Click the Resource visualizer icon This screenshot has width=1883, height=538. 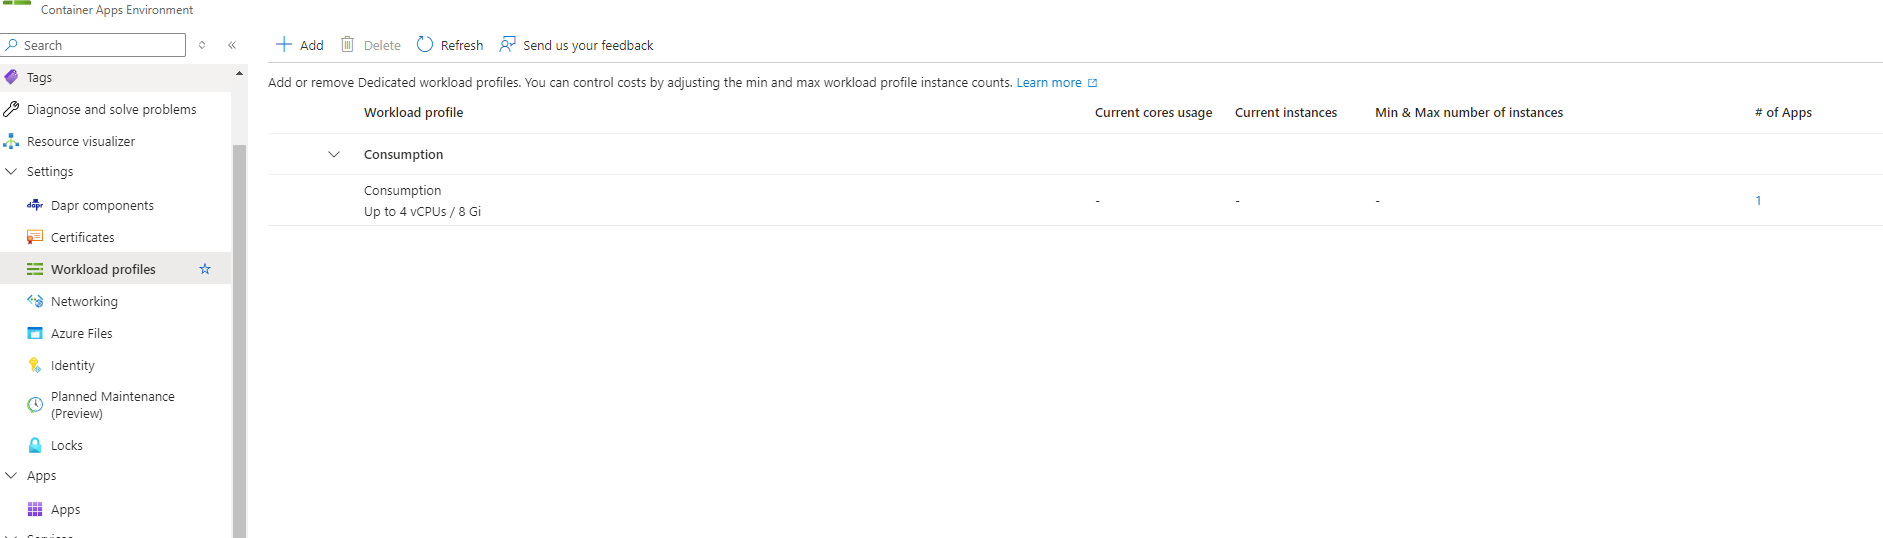click(11, 141)
